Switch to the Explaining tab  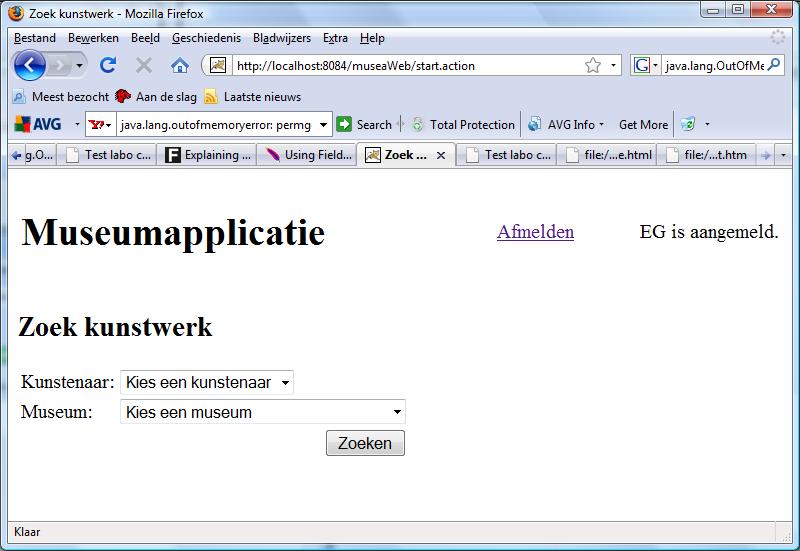click(x=208, y=155)
